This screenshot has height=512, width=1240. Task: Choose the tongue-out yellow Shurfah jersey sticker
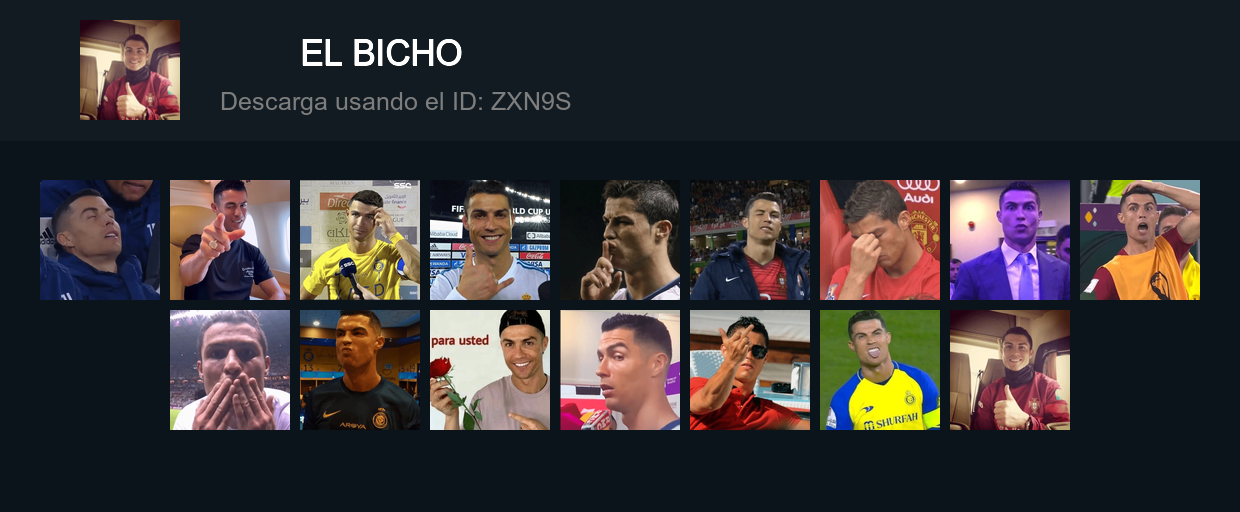(x=880, y=370)
